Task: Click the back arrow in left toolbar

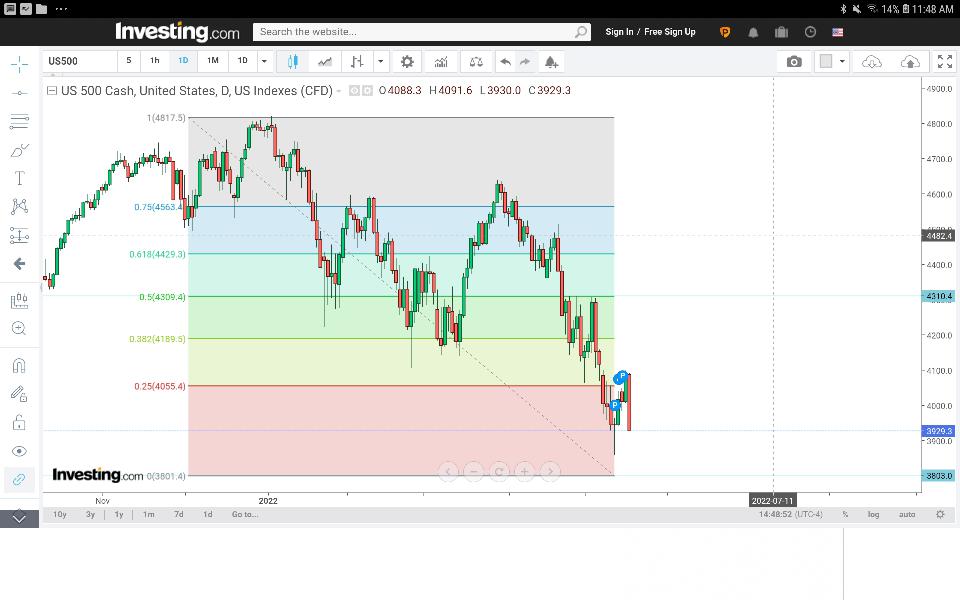Action: click(19, 264)
